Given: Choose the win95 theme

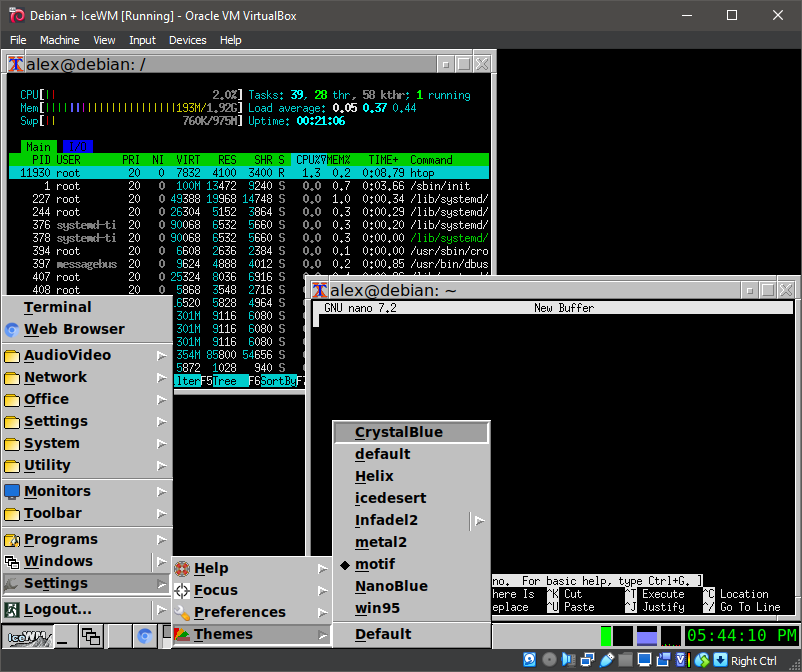Looking at the screenshot, I should [x=375, y=608].
